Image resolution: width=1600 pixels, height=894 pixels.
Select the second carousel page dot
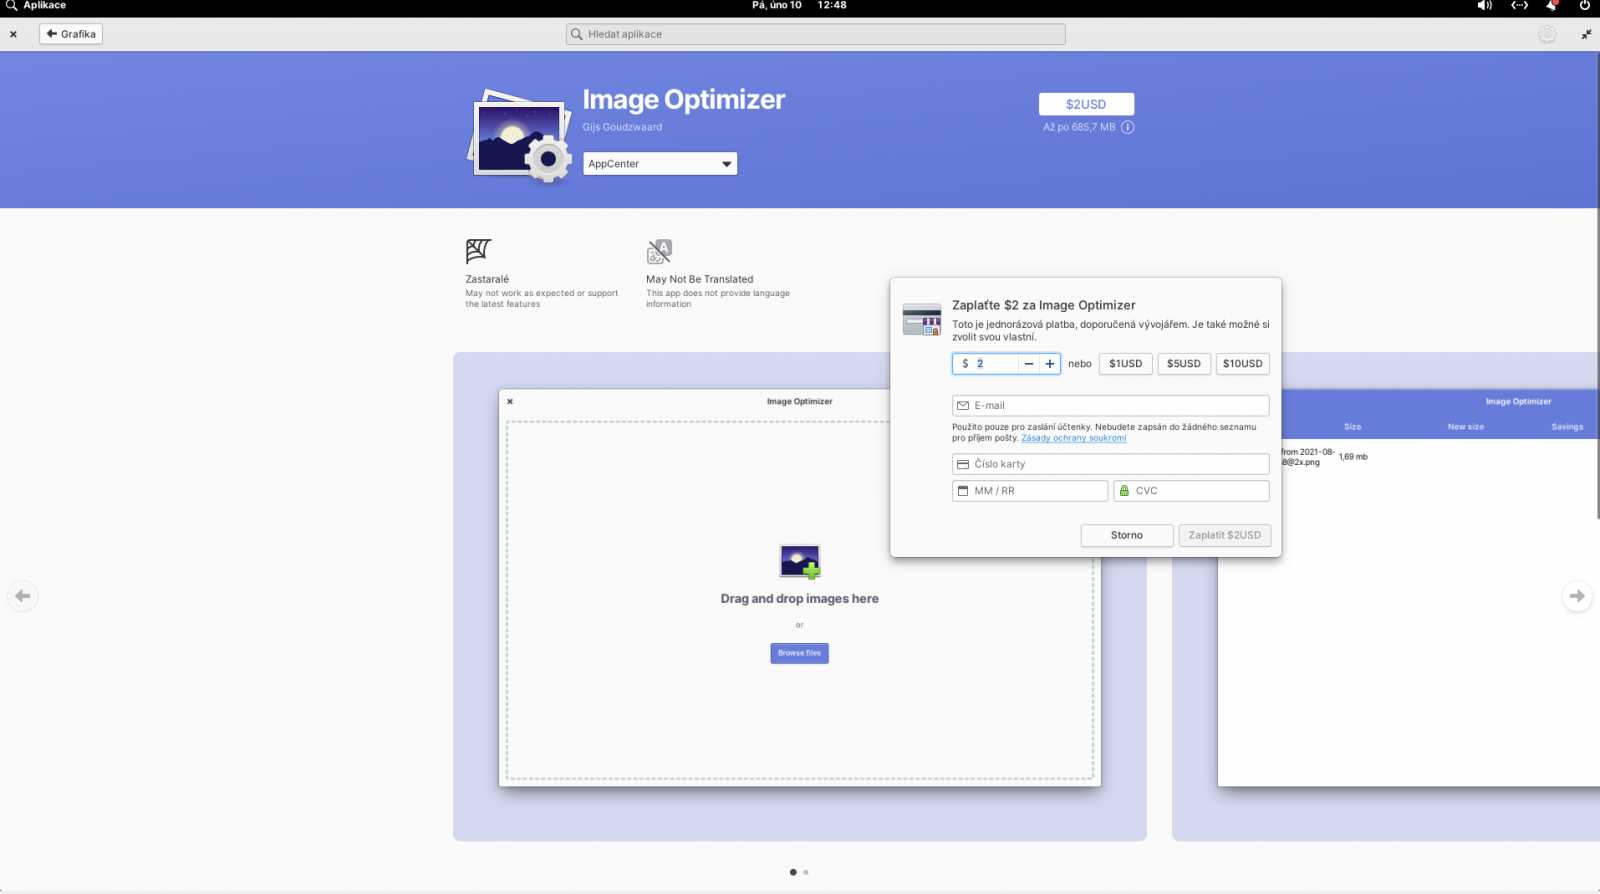(806, 872)
